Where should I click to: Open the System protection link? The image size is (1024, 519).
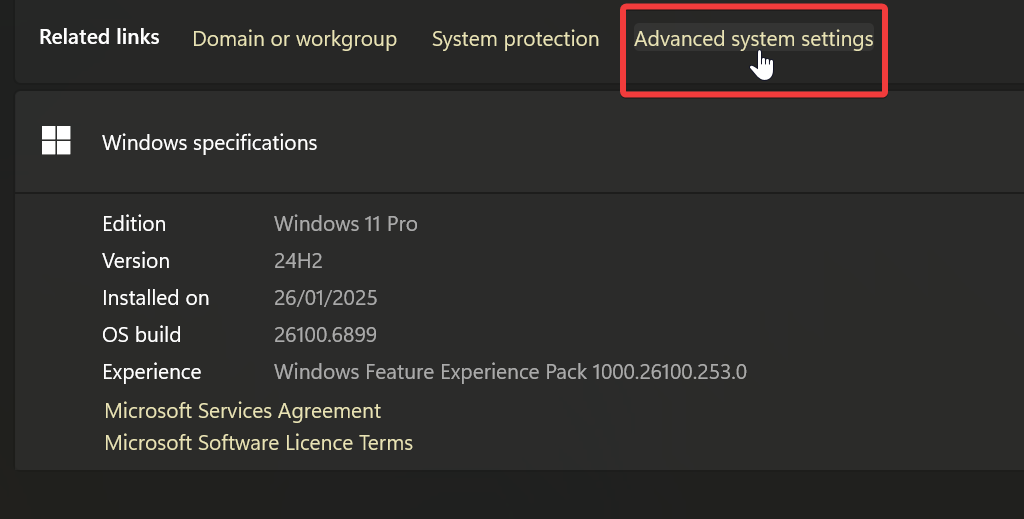pyautogui.click(x=515, y=40)
